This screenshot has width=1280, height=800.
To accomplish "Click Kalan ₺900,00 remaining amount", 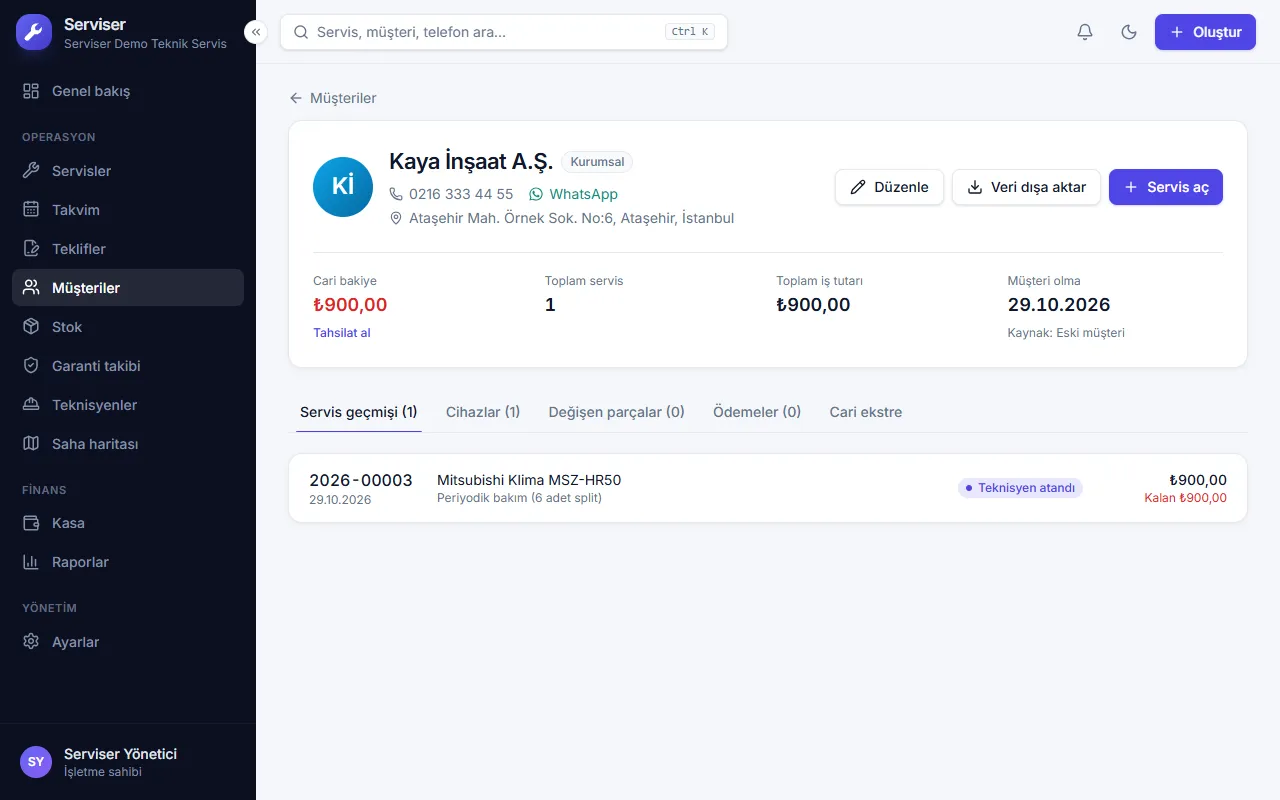I will pyautogui.click(x=1185, y=498).
